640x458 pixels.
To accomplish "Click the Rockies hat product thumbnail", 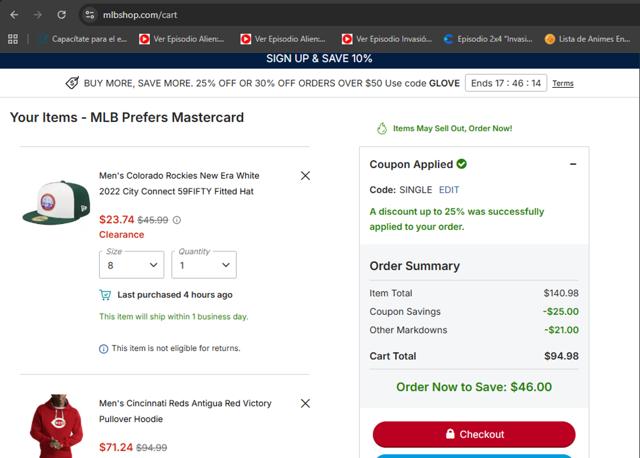I will click(x=56, y=203).
